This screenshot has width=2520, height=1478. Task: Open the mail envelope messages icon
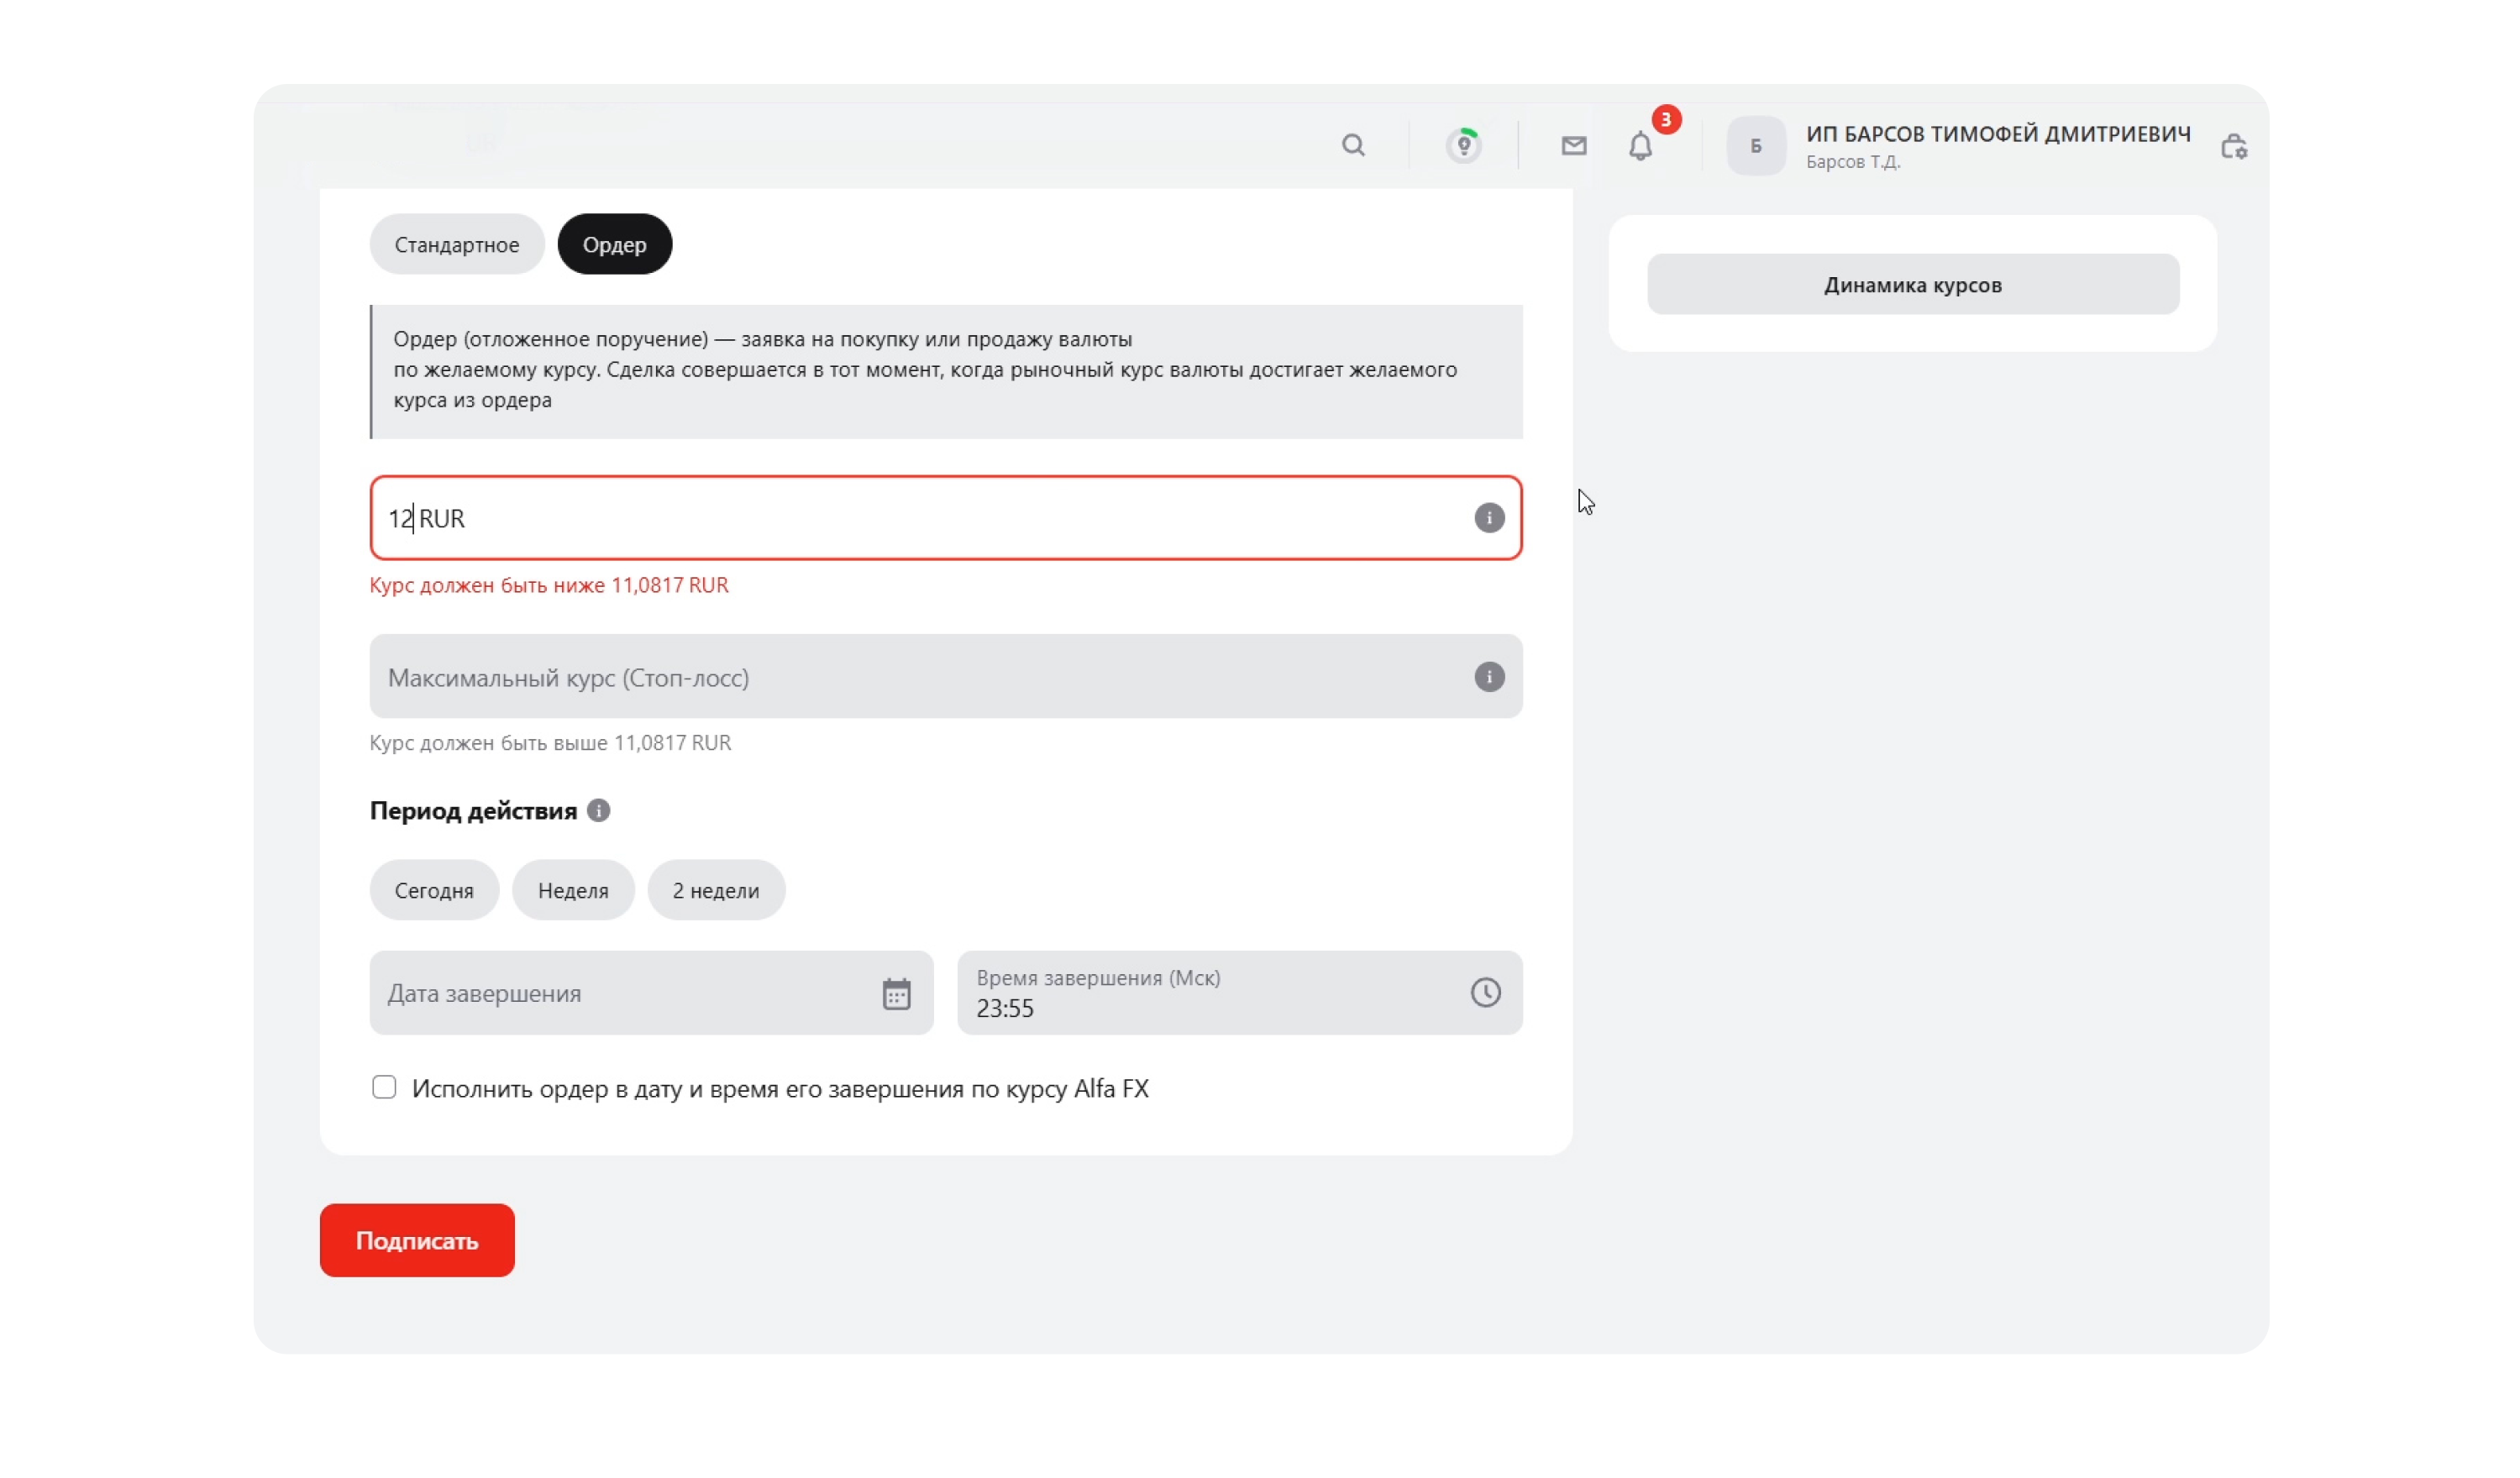[1573, 146]
